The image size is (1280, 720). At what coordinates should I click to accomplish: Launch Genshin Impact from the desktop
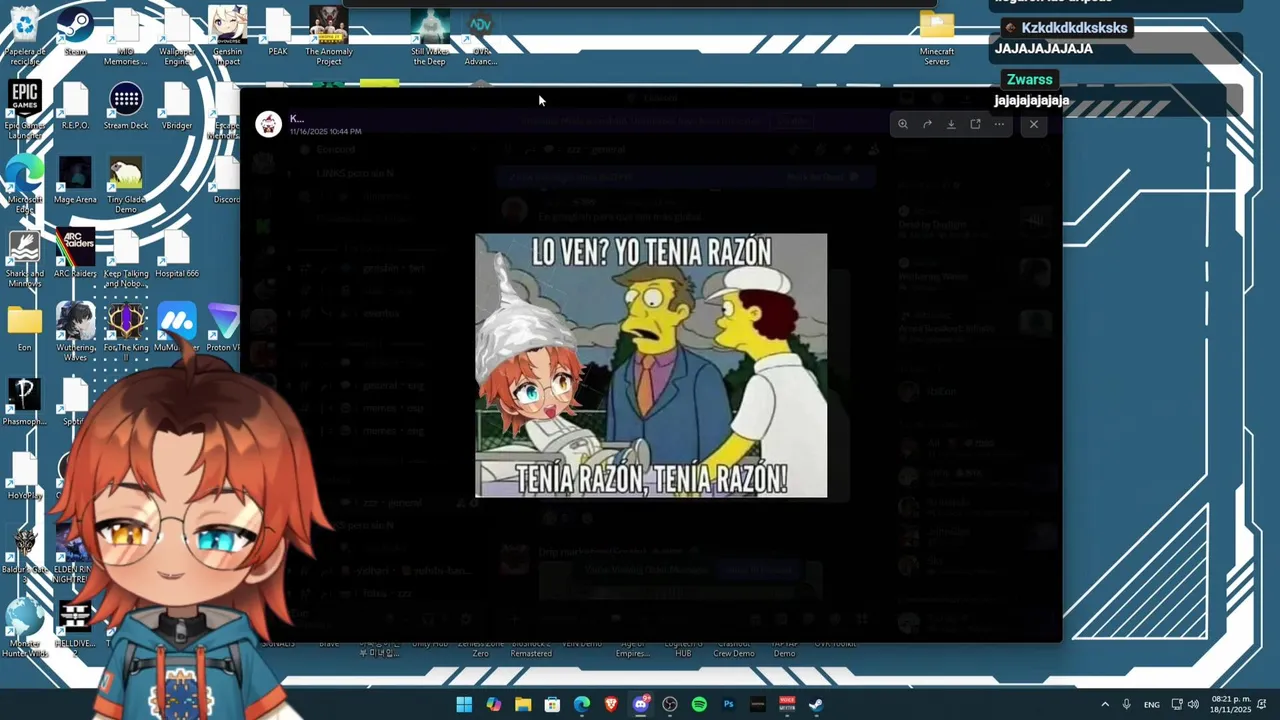(x=227, y=37)
